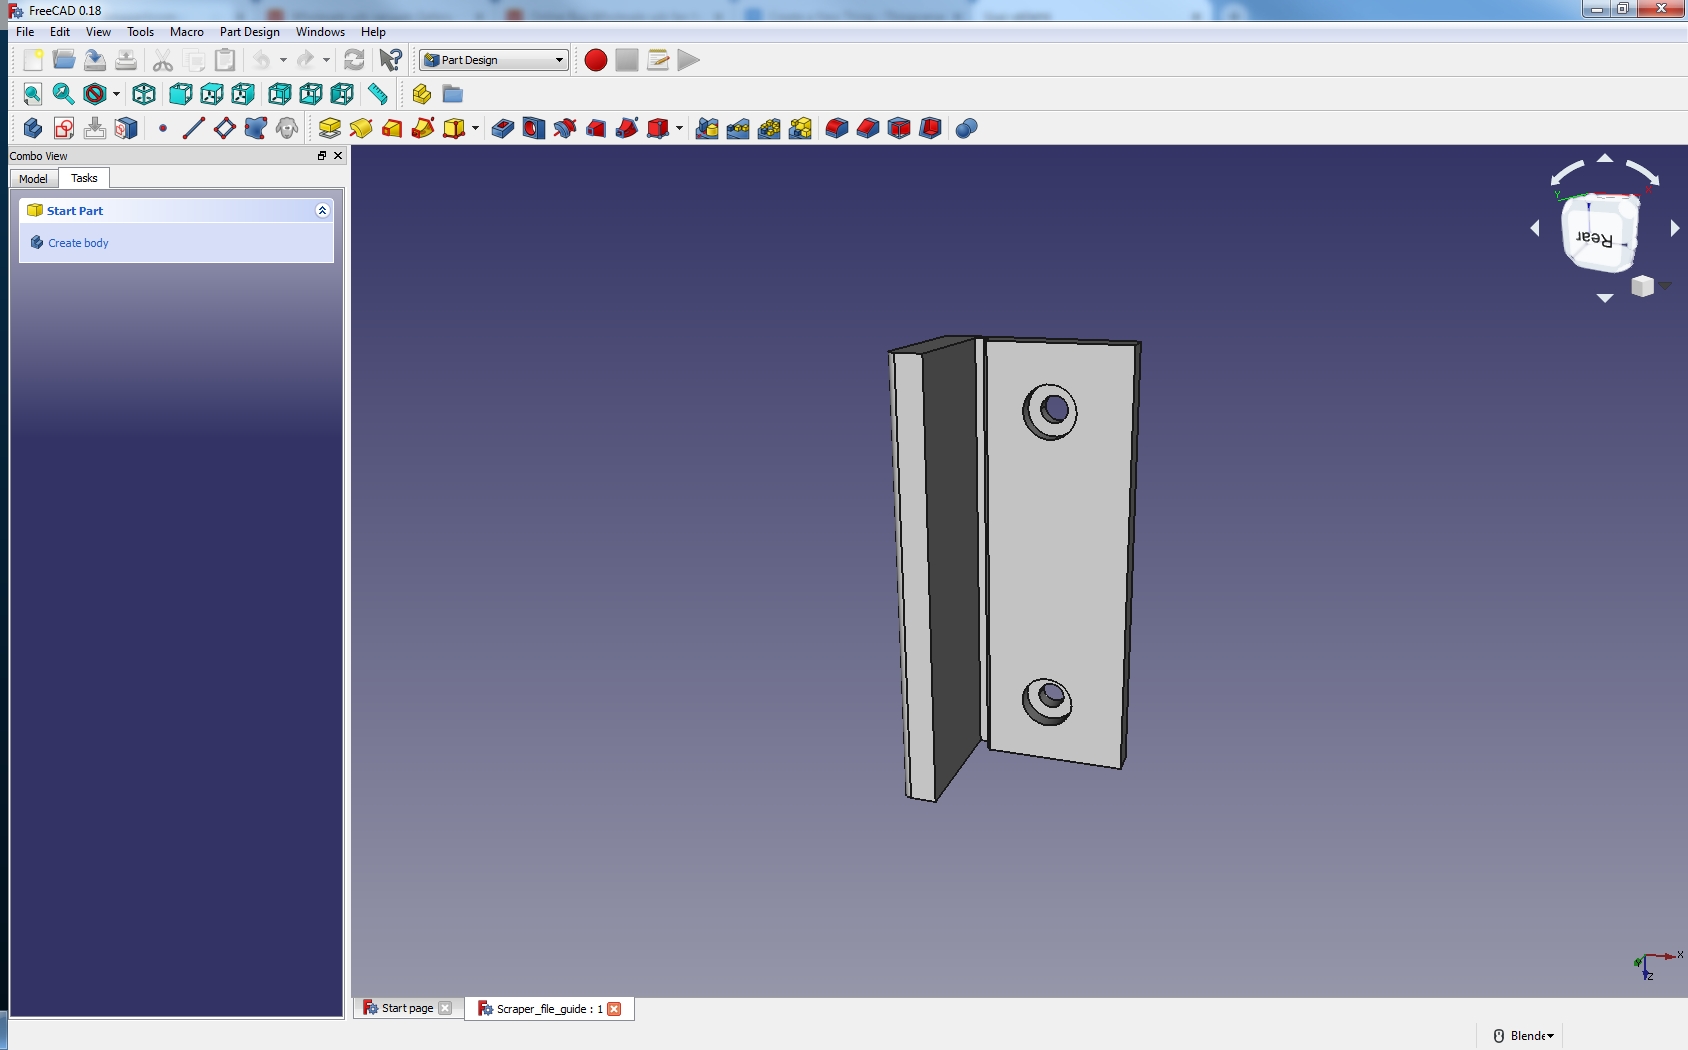This screenshot has width=1688, height=1050.
Task: Click the Refresh recompute icon
Action: 354,60
